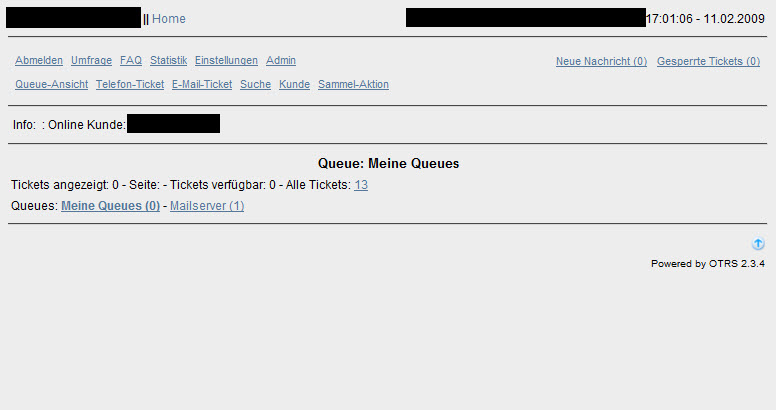The width and height of the screenshot is (776, 410).
Task: Log out via the Abmelden link
Action: click(39, 60)
